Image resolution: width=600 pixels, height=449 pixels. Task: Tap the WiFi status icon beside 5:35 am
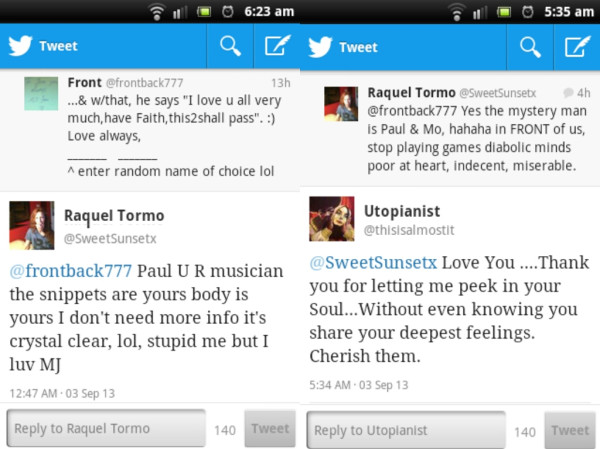(457, 11)
